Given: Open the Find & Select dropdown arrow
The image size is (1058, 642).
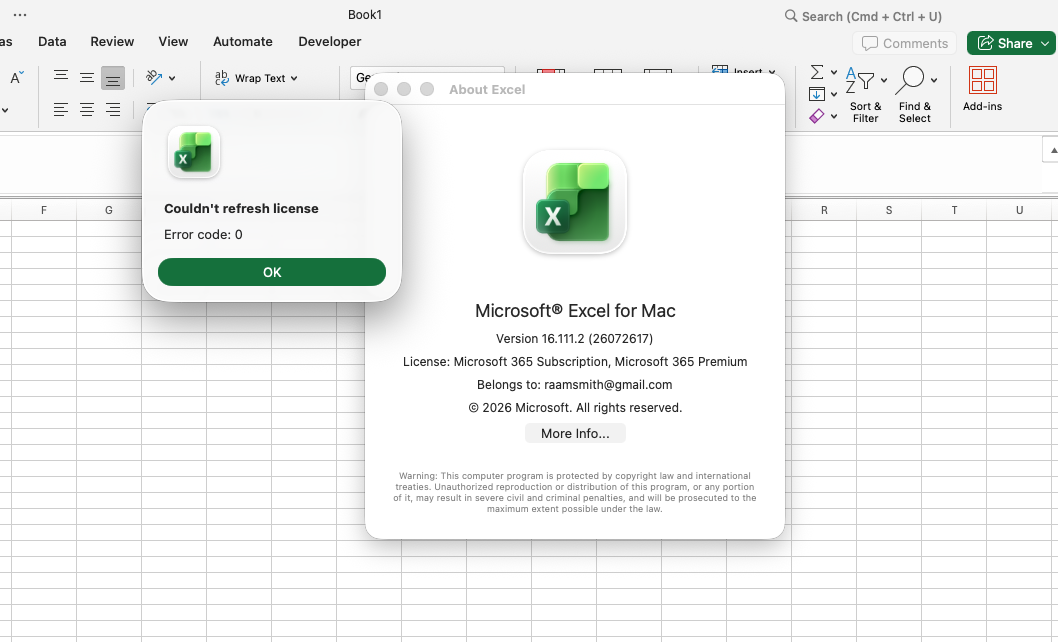Looking at the screenshot, I should click(934, 80).
